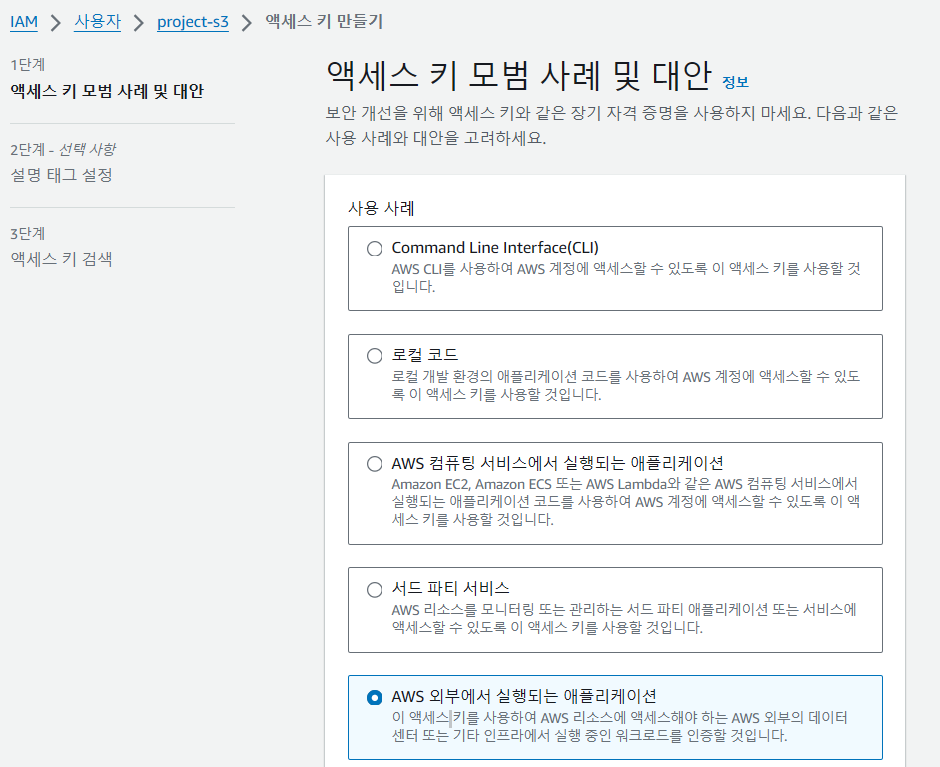The image size is (940, 767).
Task: Click the '1단계' step label
Action: pyautogui.click(x=28, y=64)
